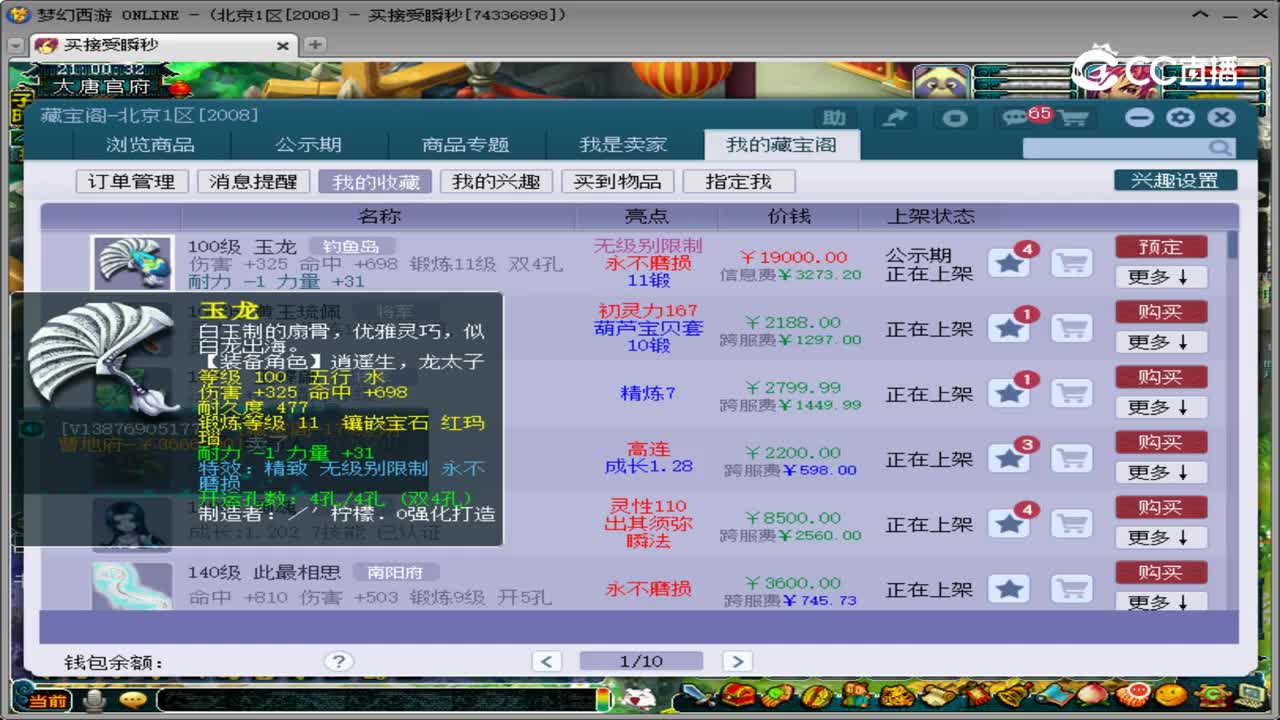Open the 助 help button in header
The width and height of the screenshot is (1280, 720).
coord(836,117)
